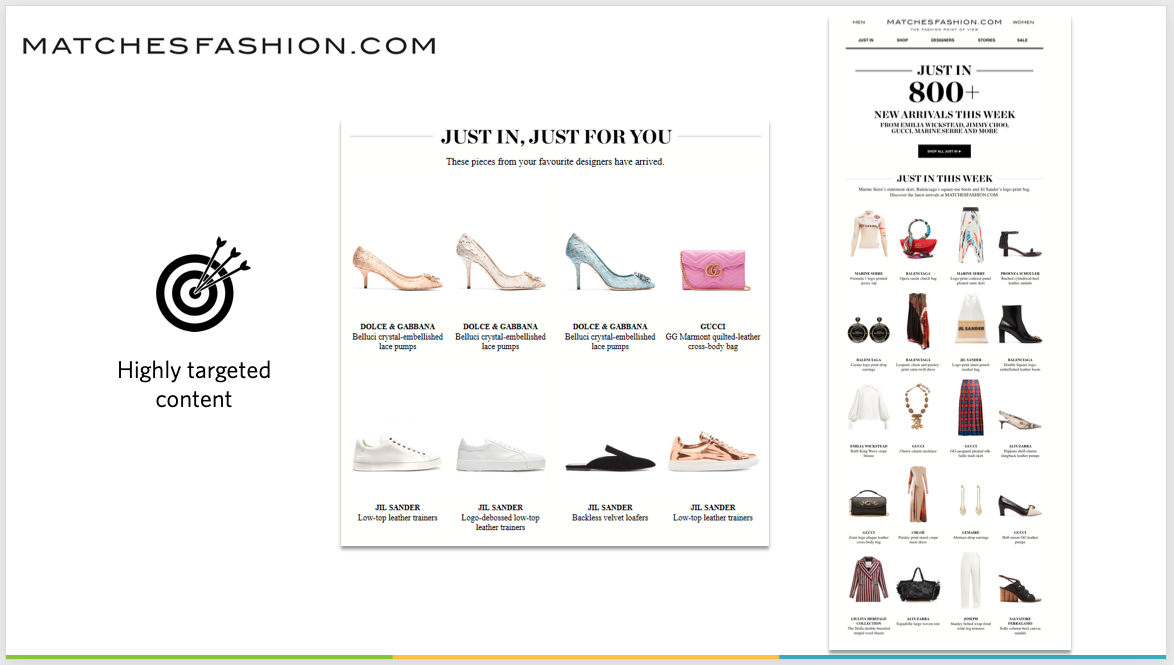Open the striped double-breasted wool blazer image
Viewport: 1174px width, 665px height.
point(869,579)
